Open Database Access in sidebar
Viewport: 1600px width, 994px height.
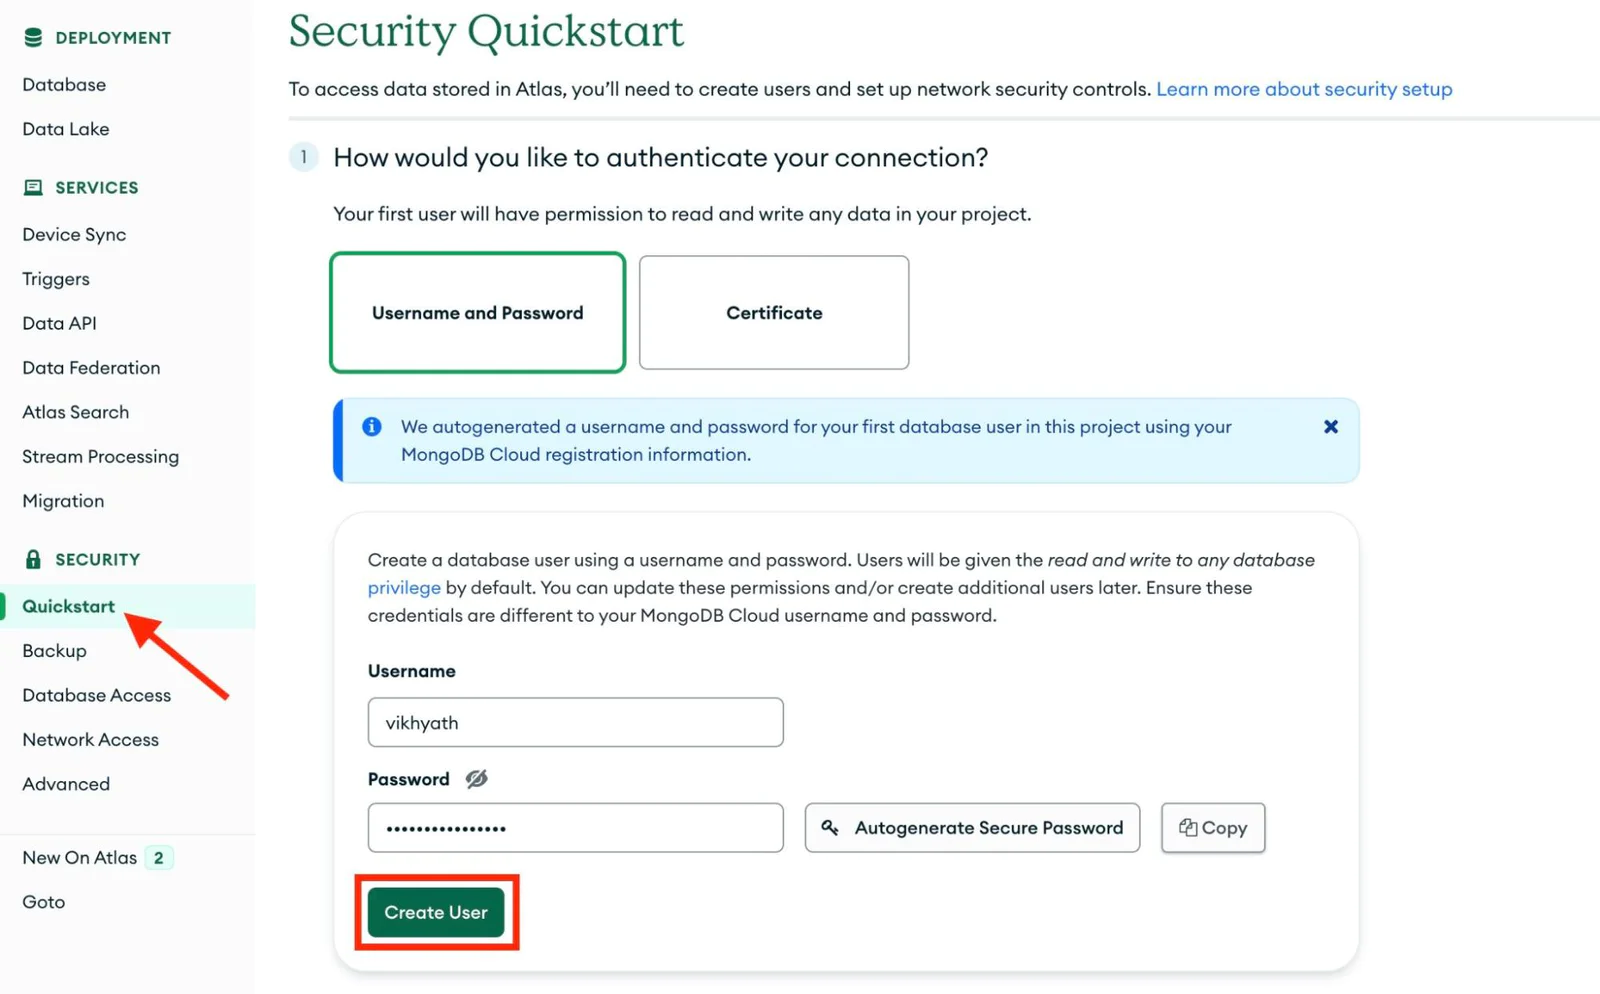(97, 695)
